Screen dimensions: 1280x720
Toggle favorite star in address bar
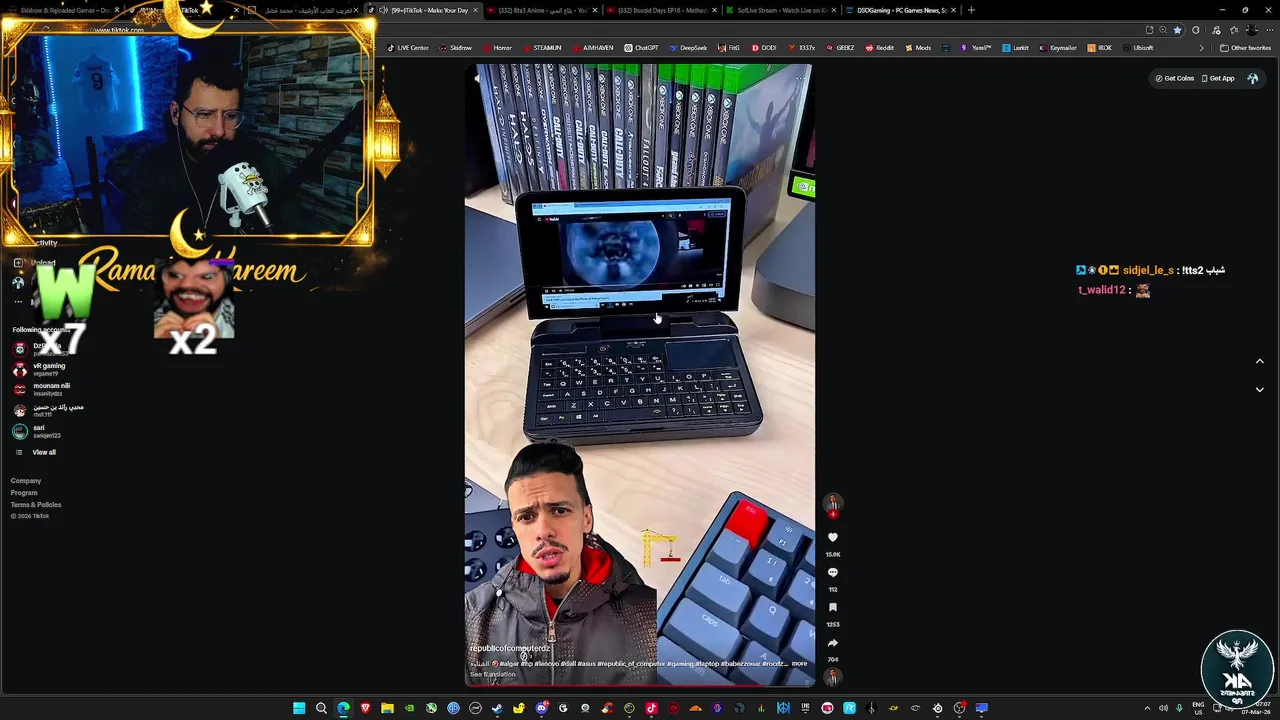[x=1177, y=30]
